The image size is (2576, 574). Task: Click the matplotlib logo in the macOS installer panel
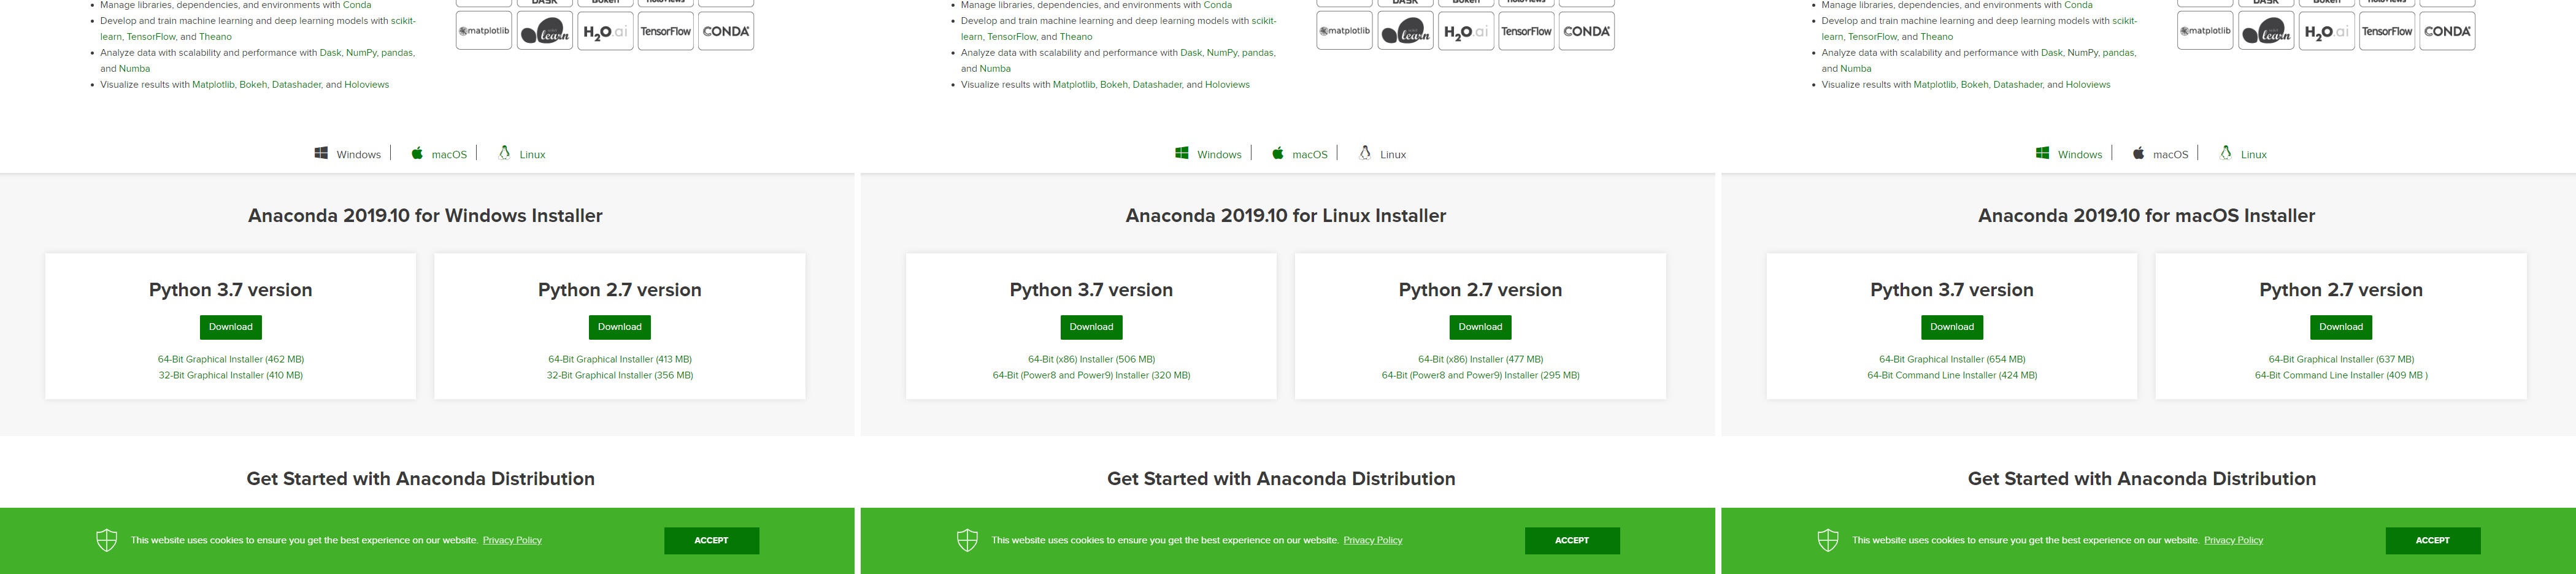pyautogui.click(x=2206, y=31)
